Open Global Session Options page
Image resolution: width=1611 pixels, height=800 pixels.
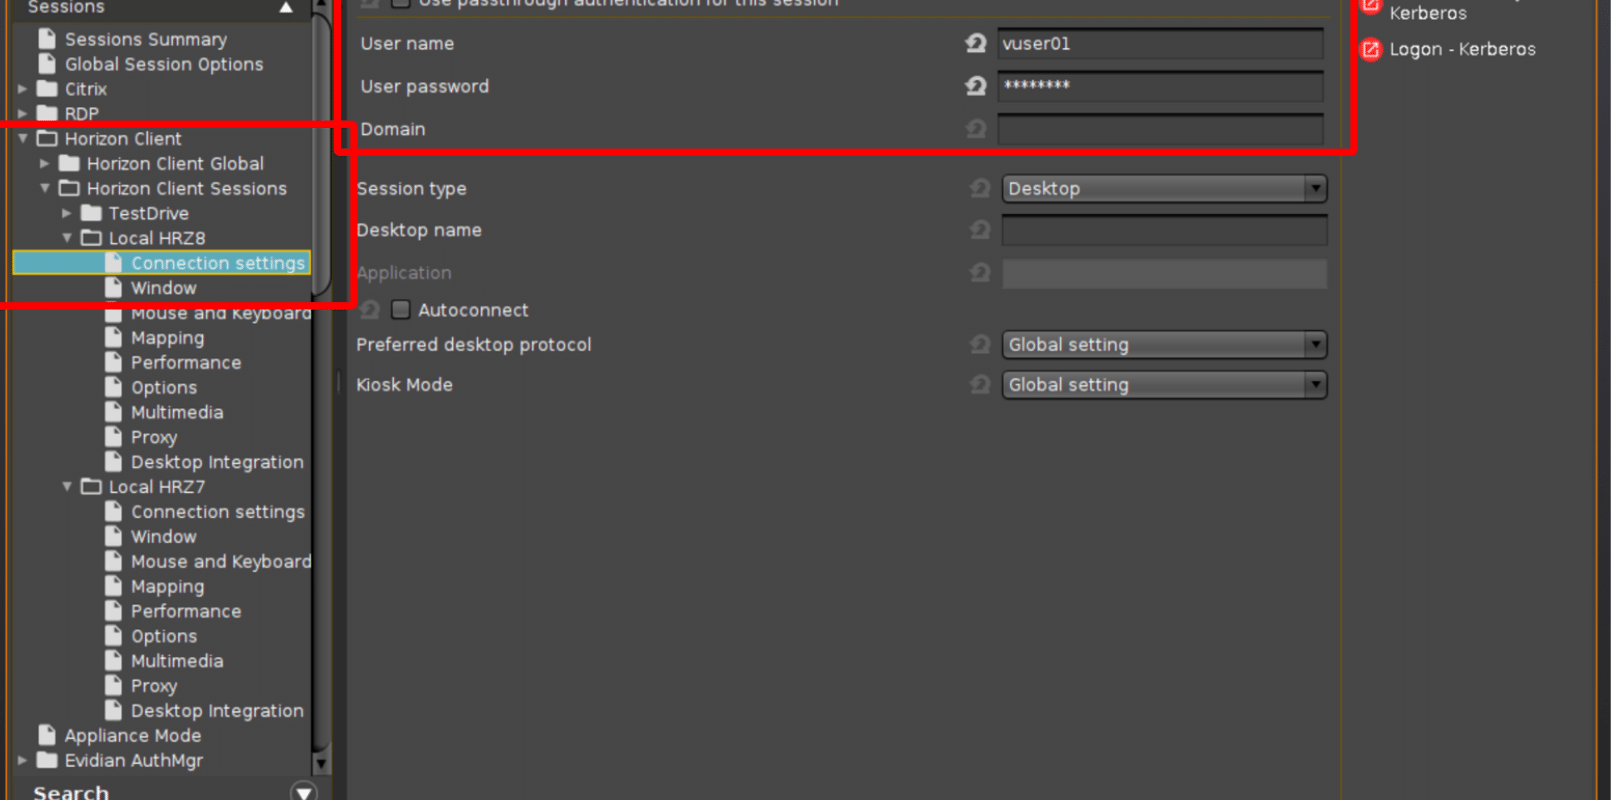(164, 64)
